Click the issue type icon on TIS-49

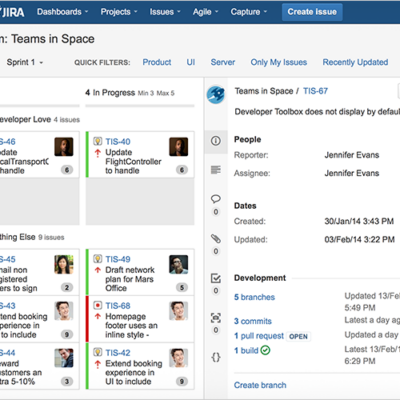click(x=98, y=259)
